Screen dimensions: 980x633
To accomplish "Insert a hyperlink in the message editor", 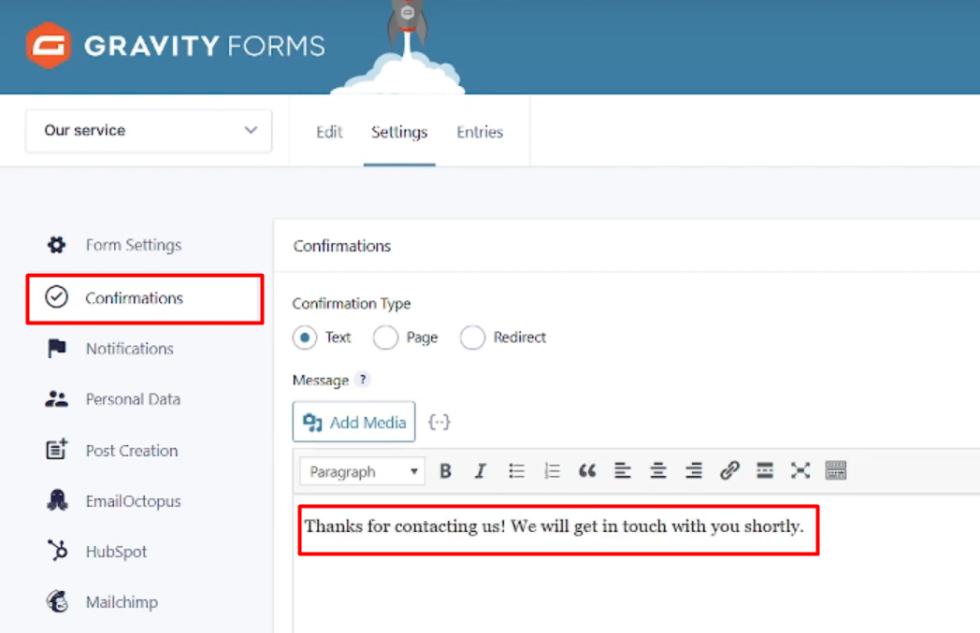I will (729, 470).
